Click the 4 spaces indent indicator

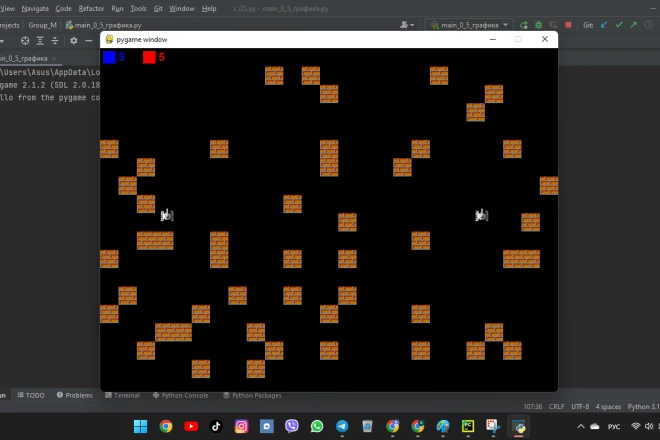pyautogui.click(x=608, y=407)
